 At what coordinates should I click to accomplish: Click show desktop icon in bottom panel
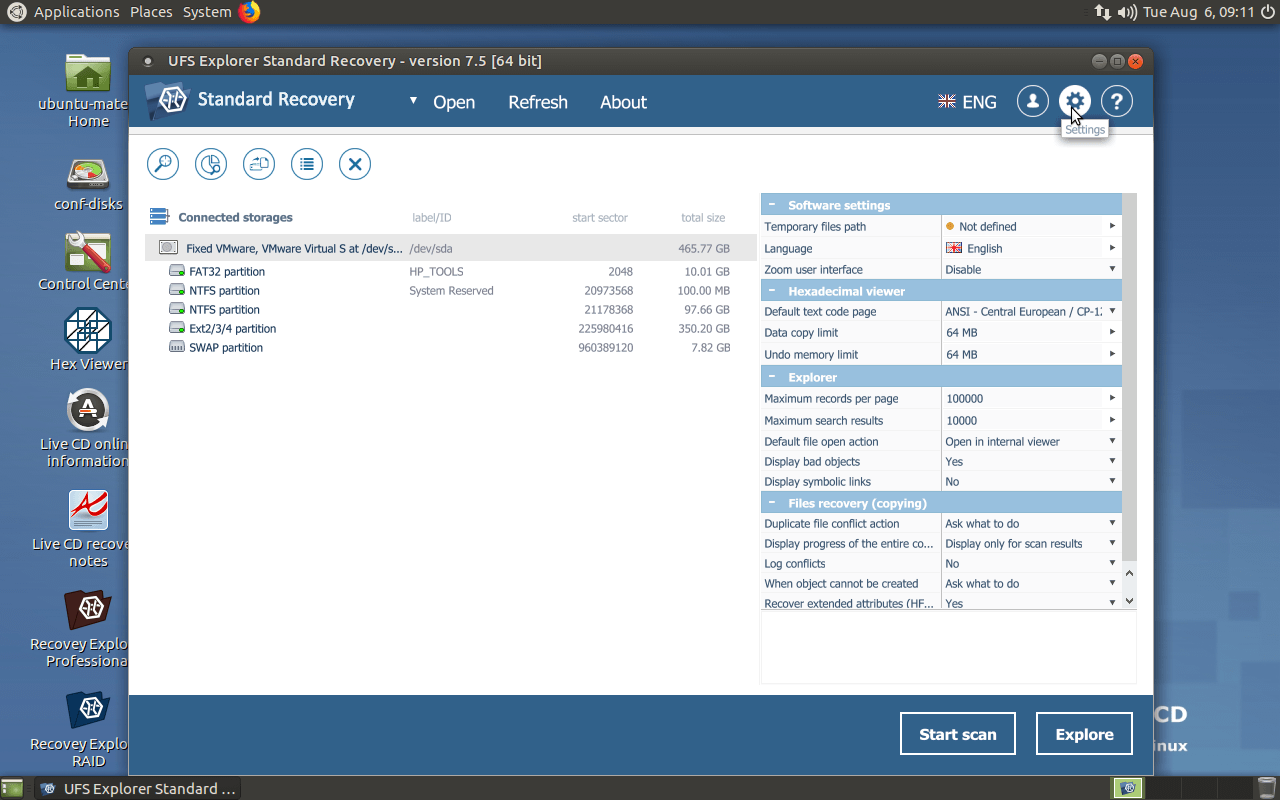click(x=12, y=788)
